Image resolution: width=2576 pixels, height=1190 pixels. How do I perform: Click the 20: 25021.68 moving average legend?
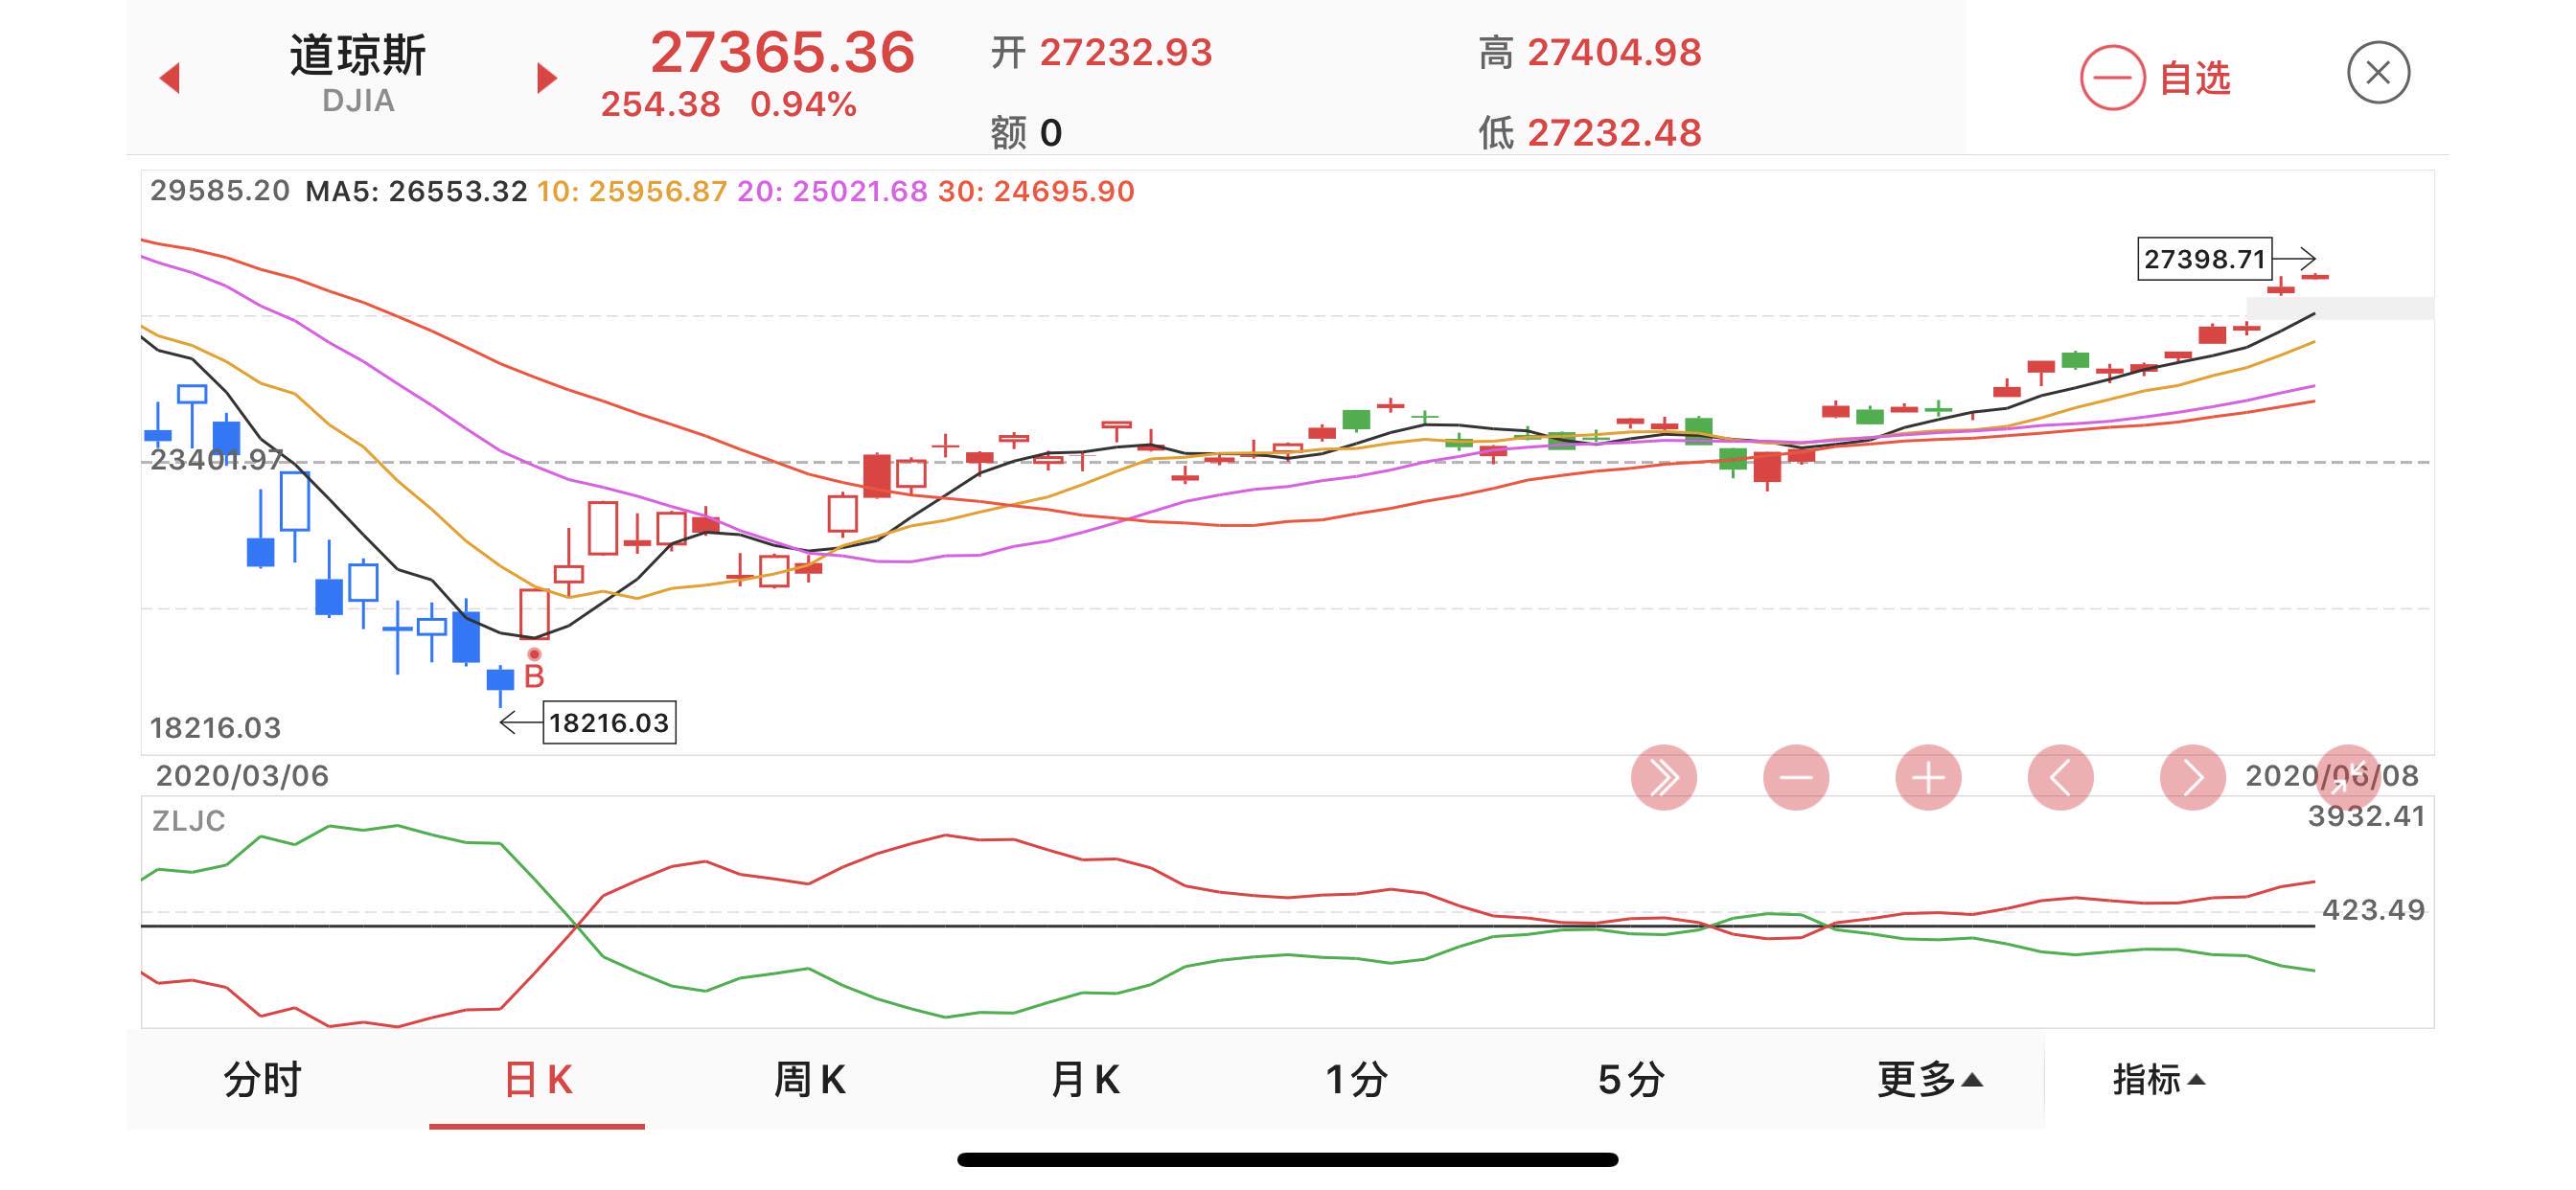coord(832,191)
